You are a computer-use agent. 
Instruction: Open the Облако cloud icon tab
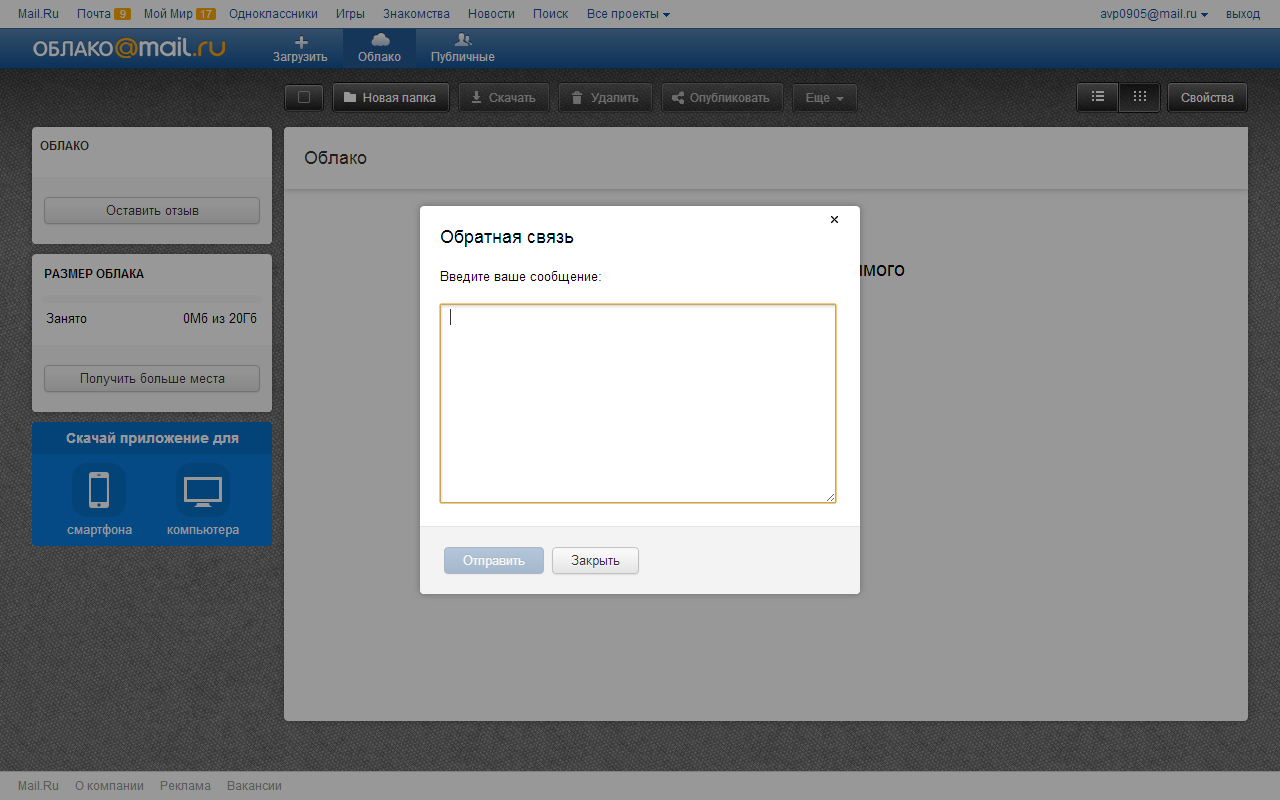tap(380, 40)
